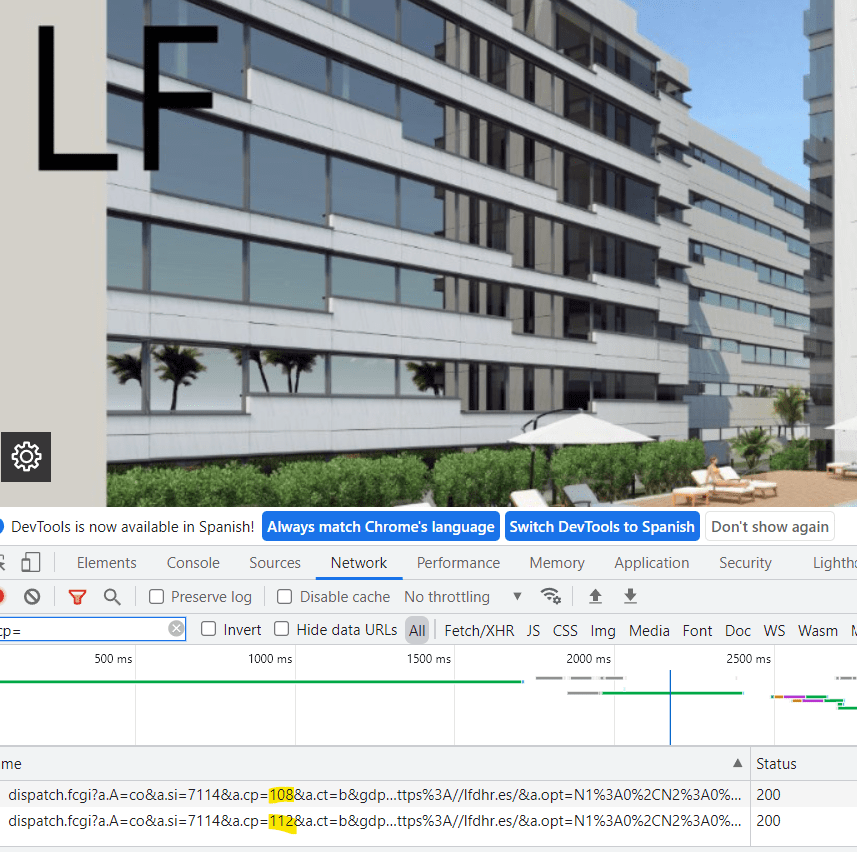Open the network search magnifier
The height and width of the screenshot is (852, 857).
pyautogui.click(x=112, y=596)
